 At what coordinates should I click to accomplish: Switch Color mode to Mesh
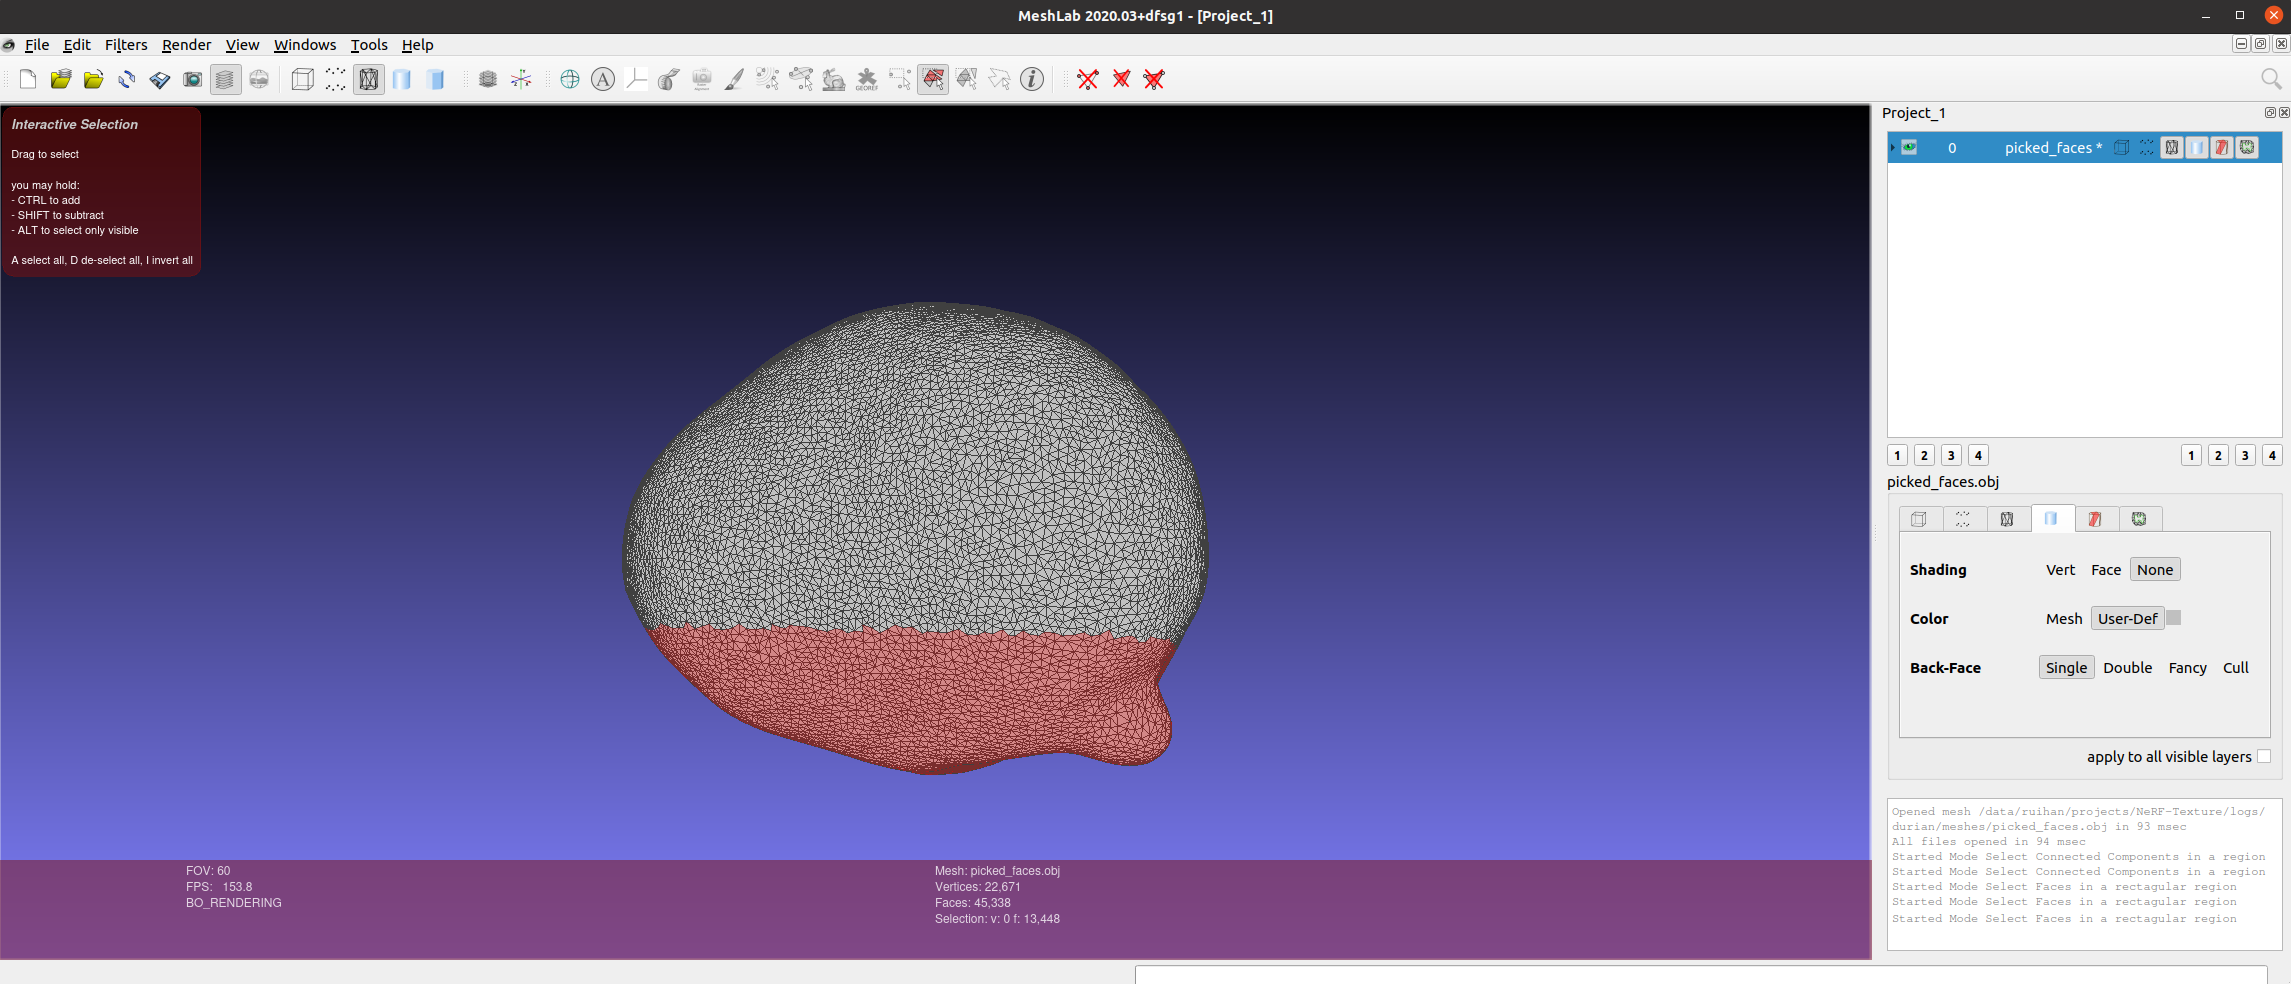tap(2064, 618)
